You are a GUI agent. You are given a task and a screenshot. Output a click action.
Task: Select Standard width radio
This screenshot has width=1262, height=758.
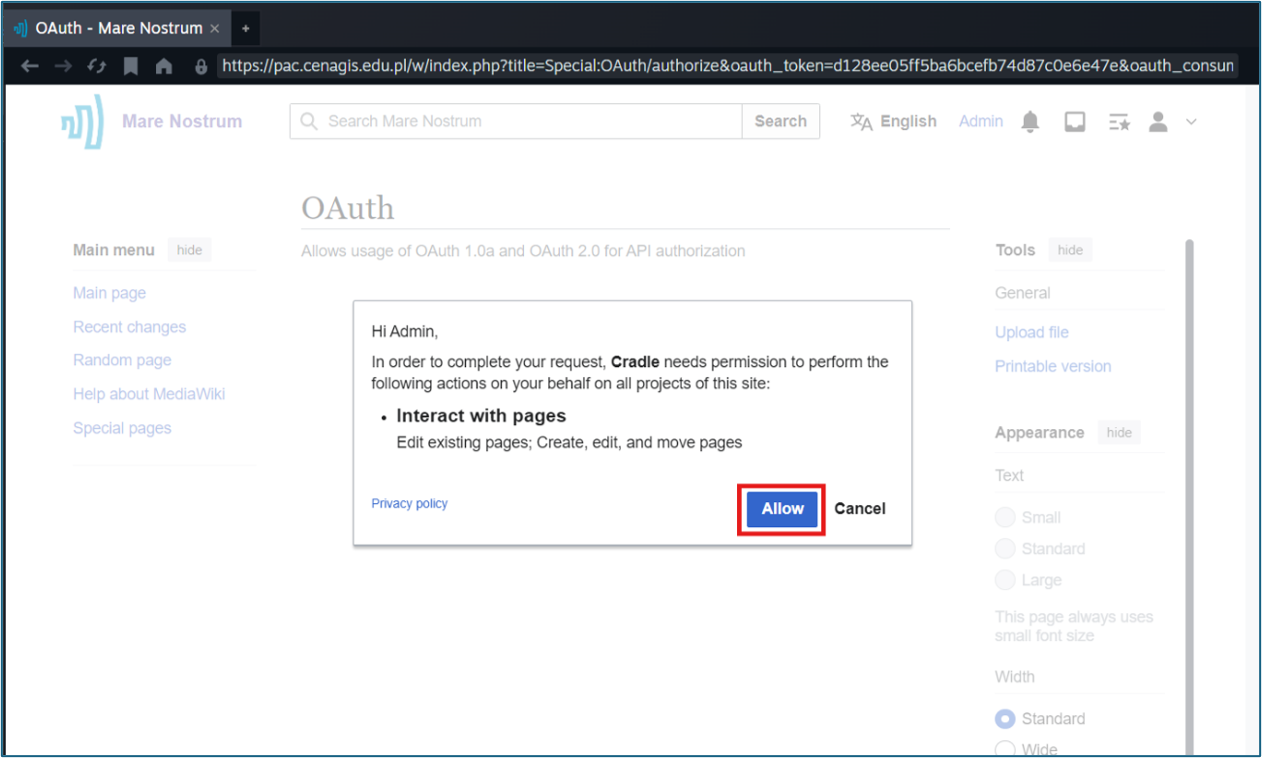(x=1005, y=719)
